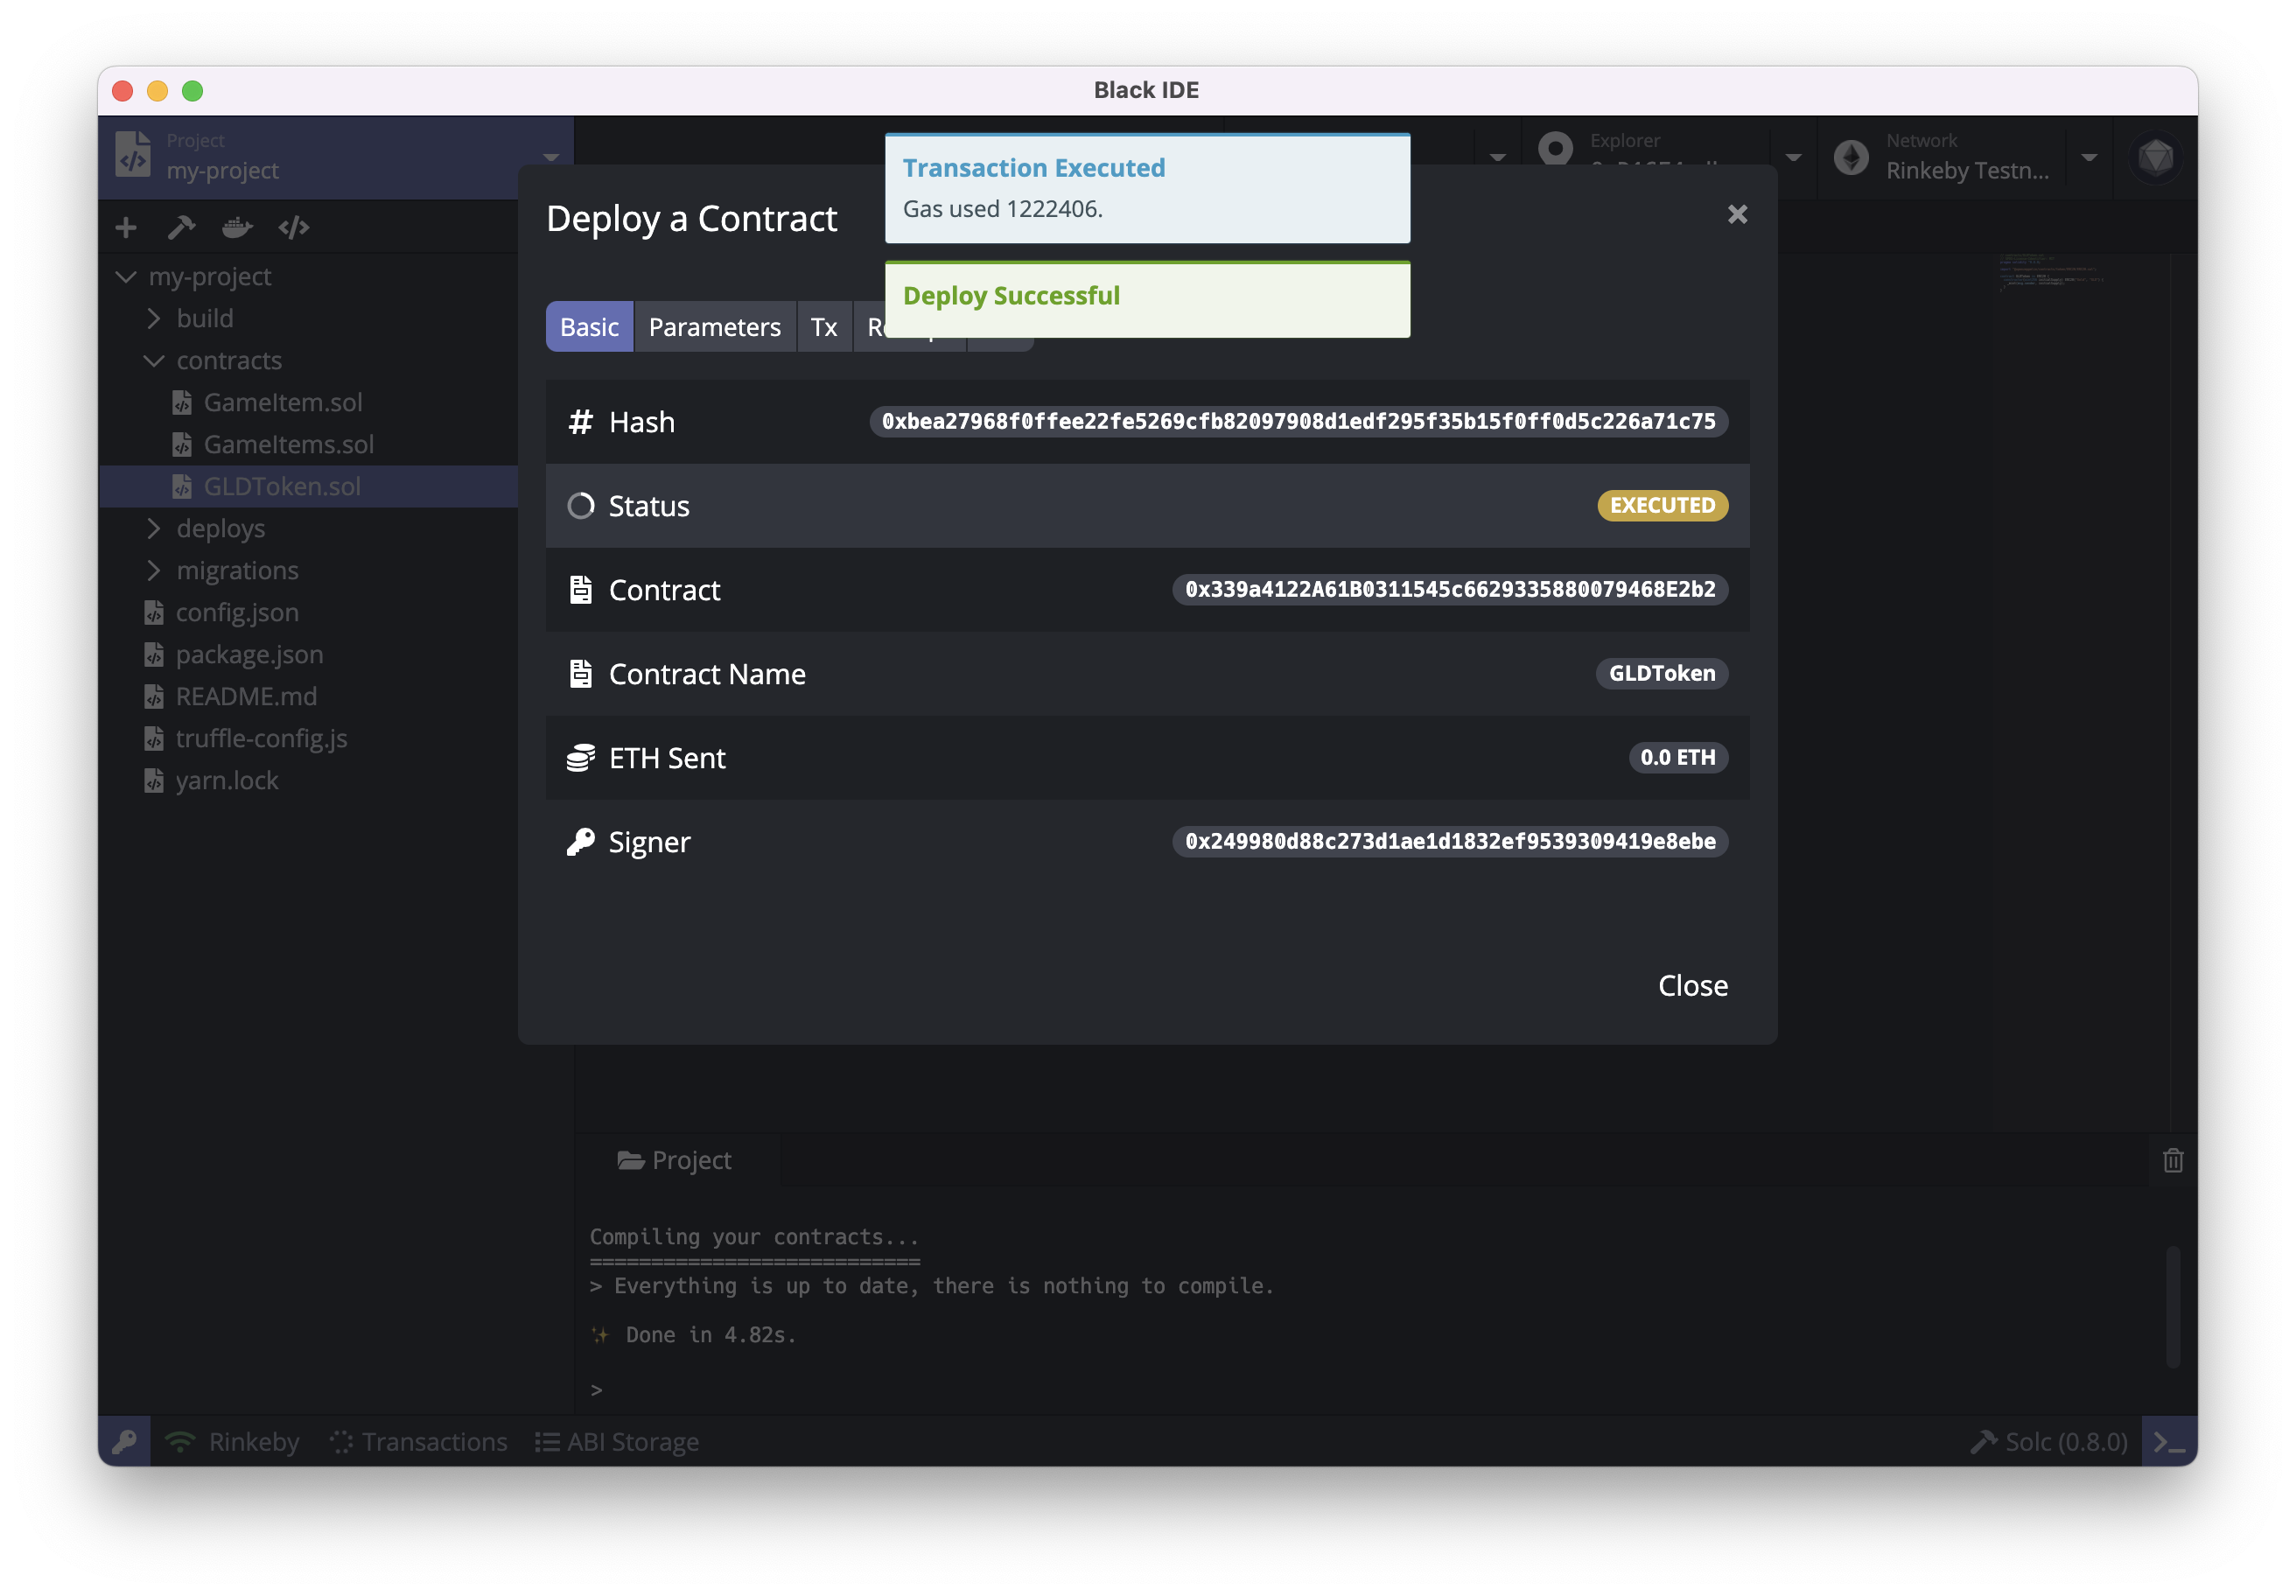
Task: Click the code brackets deploy icon
Action: [294, 228]
